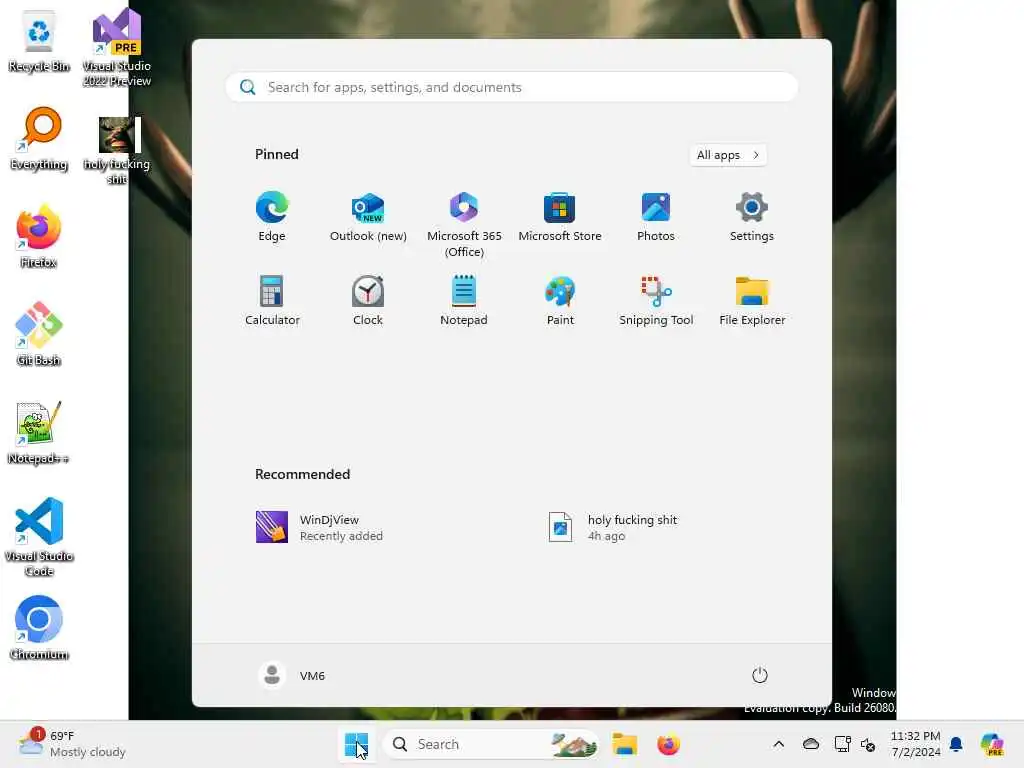This screenshot has width=1024, height=768.
Task: Select Visual Studio 2022 Preview desktop shortcut
Action: pos(116,48)
